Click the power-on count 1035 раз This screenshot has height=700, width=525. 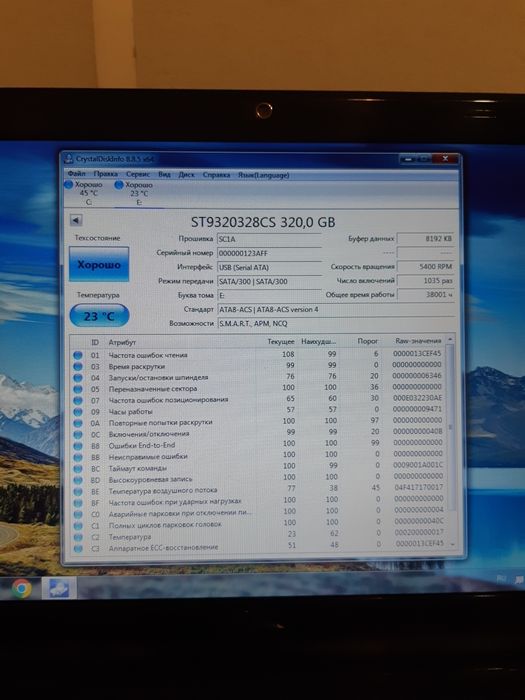(425, 281)
